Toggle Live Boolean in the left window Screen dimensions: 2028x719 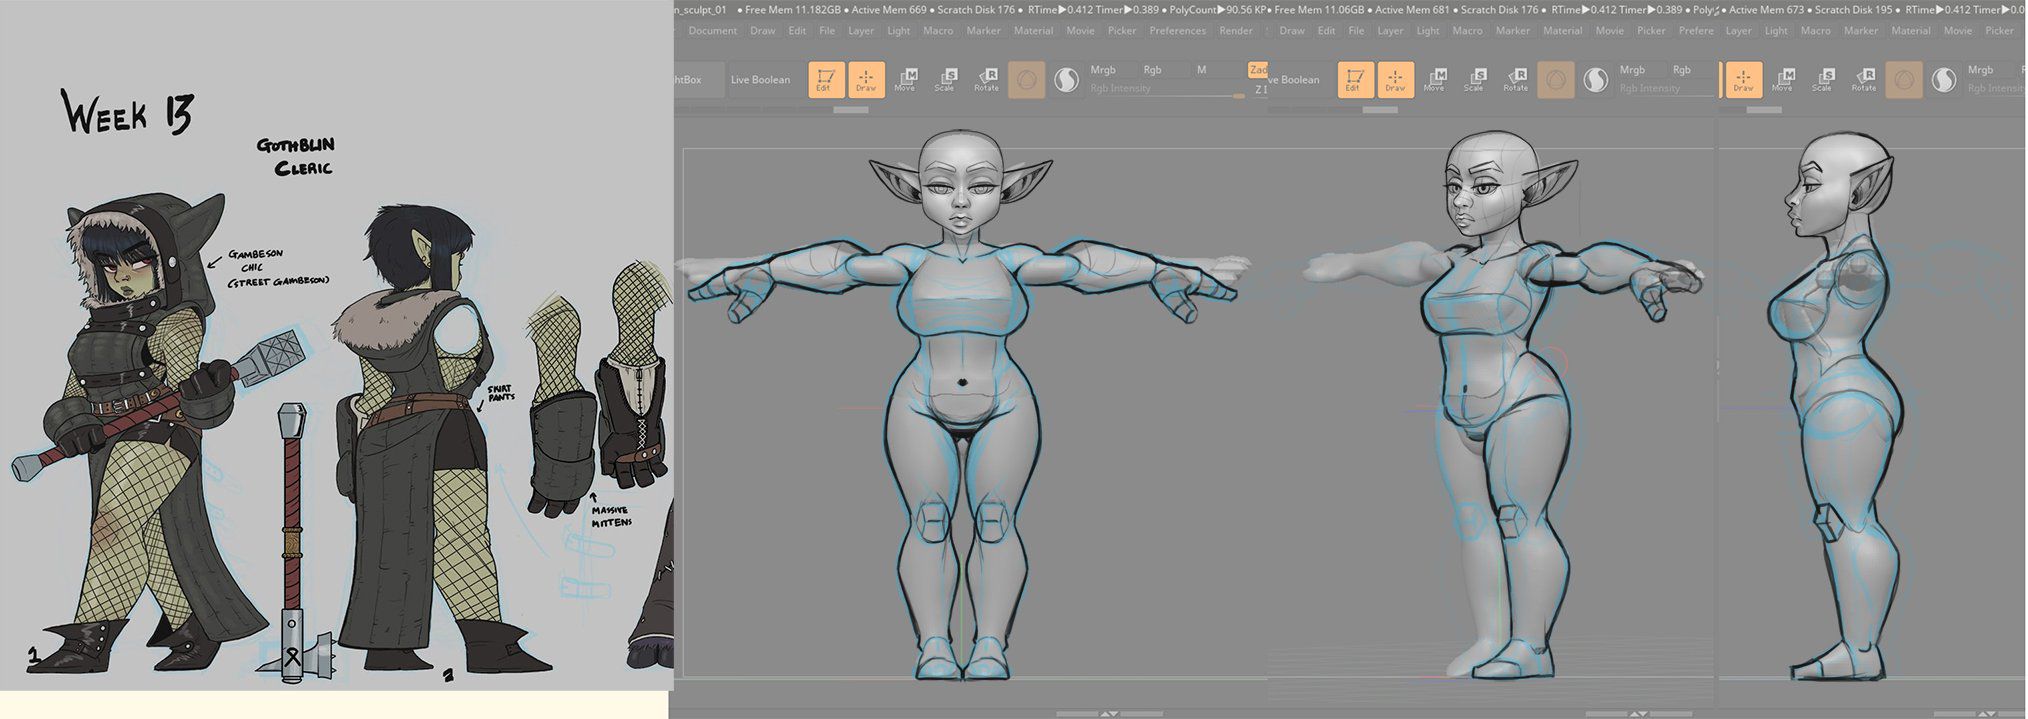pyautogui.click(x=760, y=80)
